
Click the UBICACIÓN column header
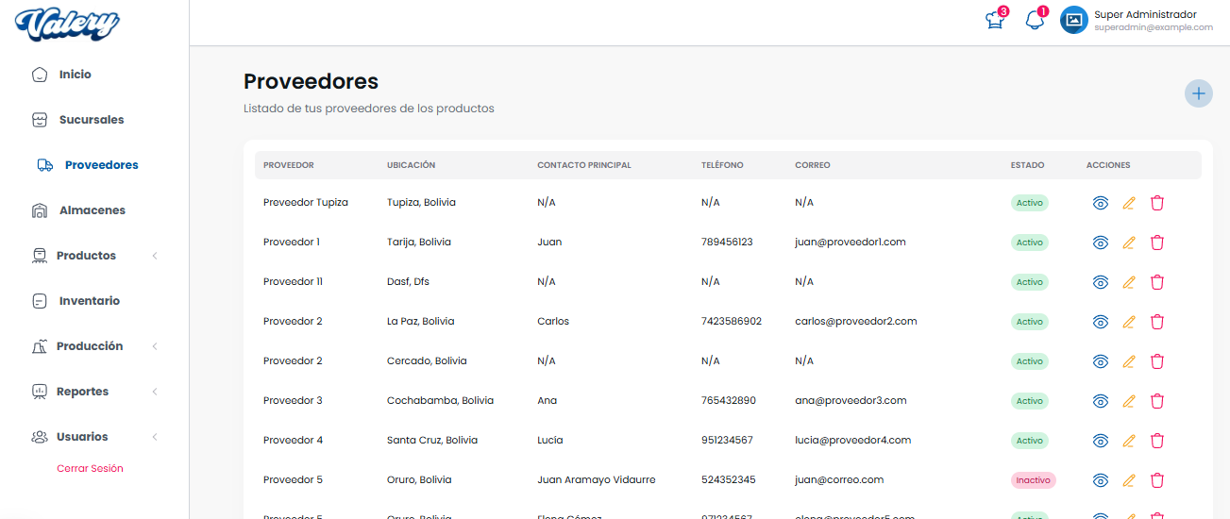411,165
